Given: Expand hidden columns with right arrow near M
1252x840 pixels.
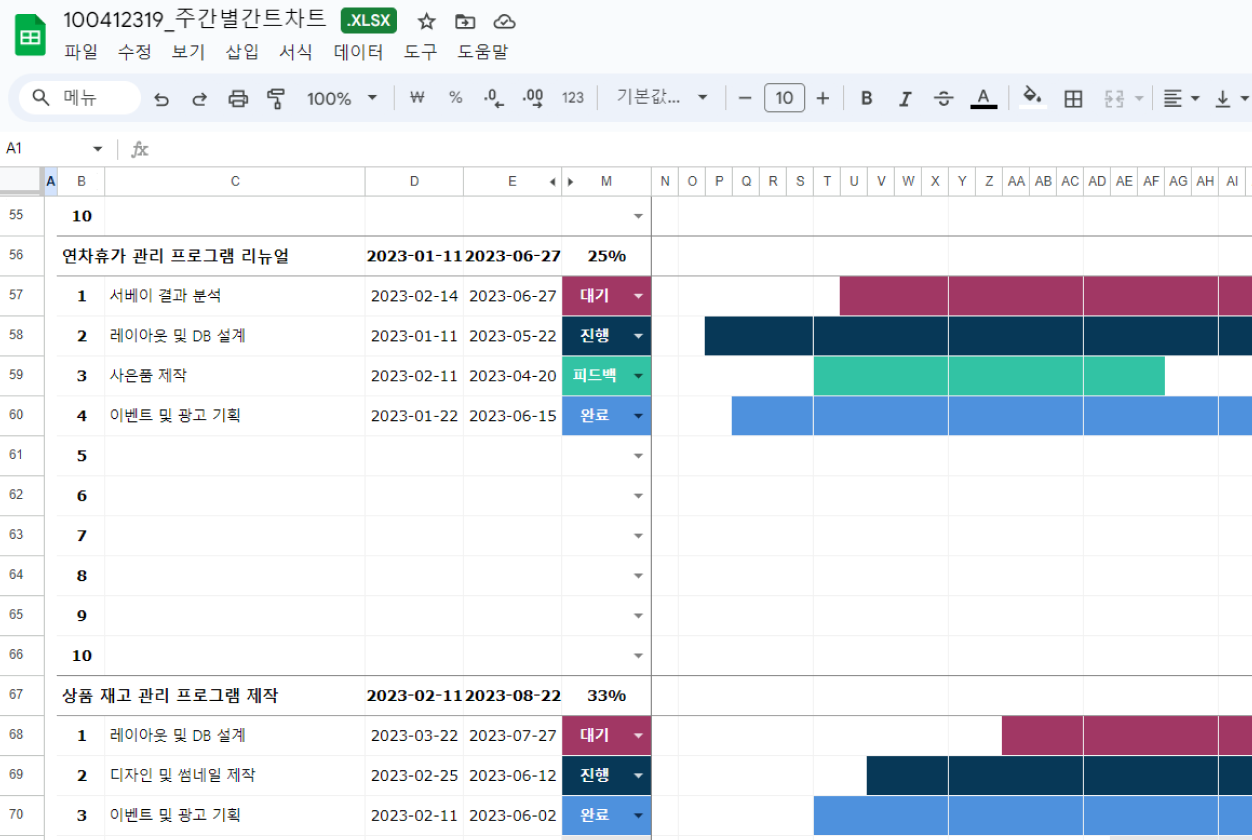Looking at the screenshot, I should (x=571, y=181).
